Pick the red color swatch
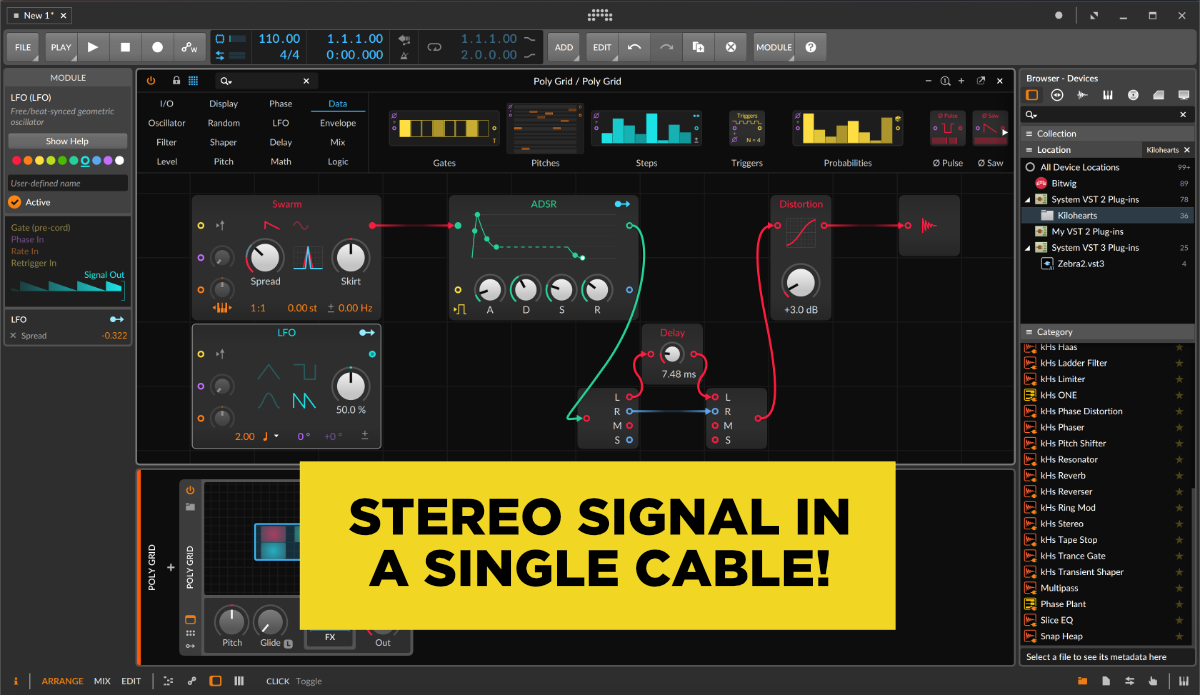Image resolution: width=1200 pixels, height=695 pixels. click(15, 160)
